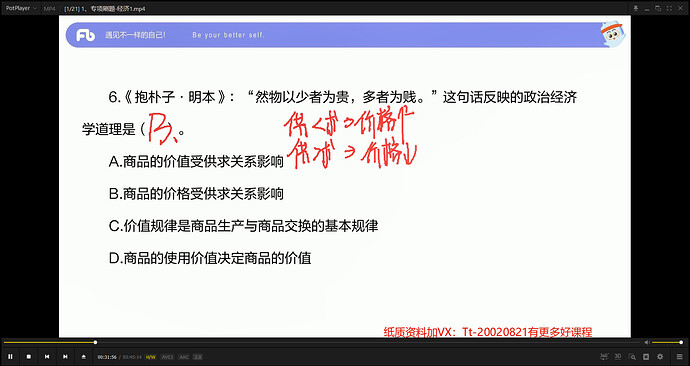Close the PotPlayer window

click(x=681, y=8)
